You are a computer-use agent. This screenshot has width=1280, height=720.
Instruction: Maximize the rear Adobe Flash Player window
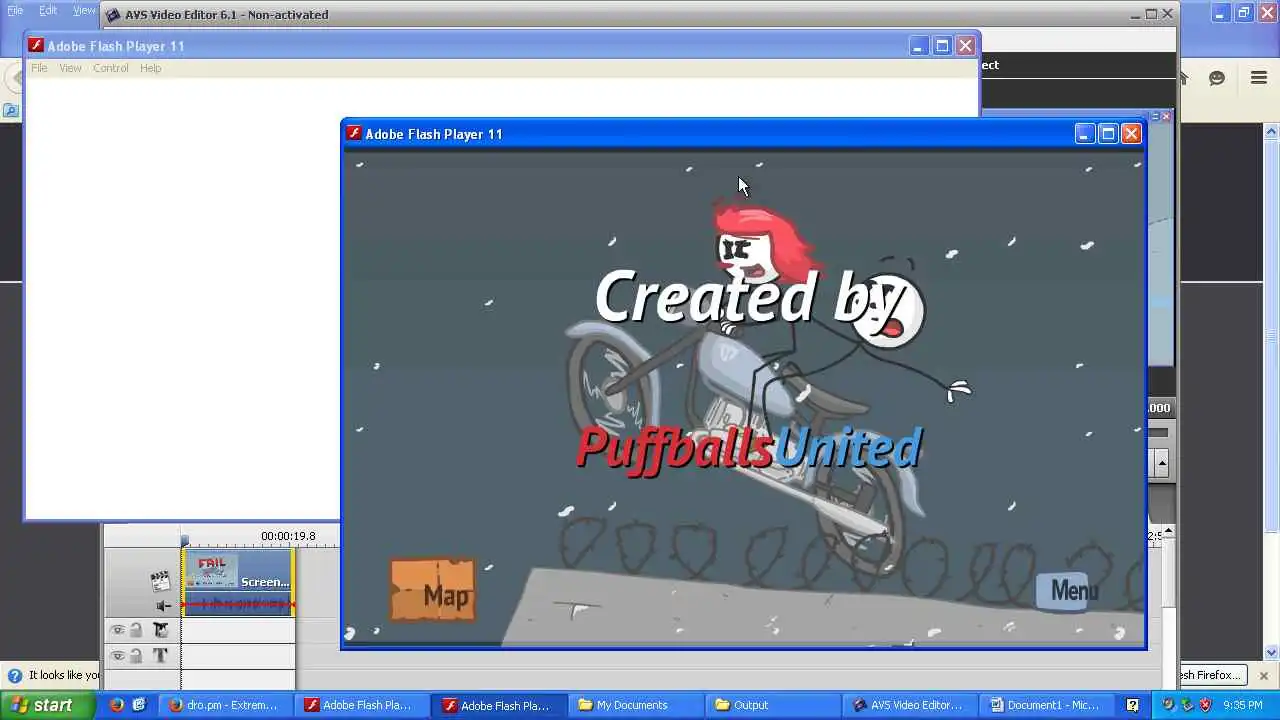pyautogui.click(x=942, y=45)
